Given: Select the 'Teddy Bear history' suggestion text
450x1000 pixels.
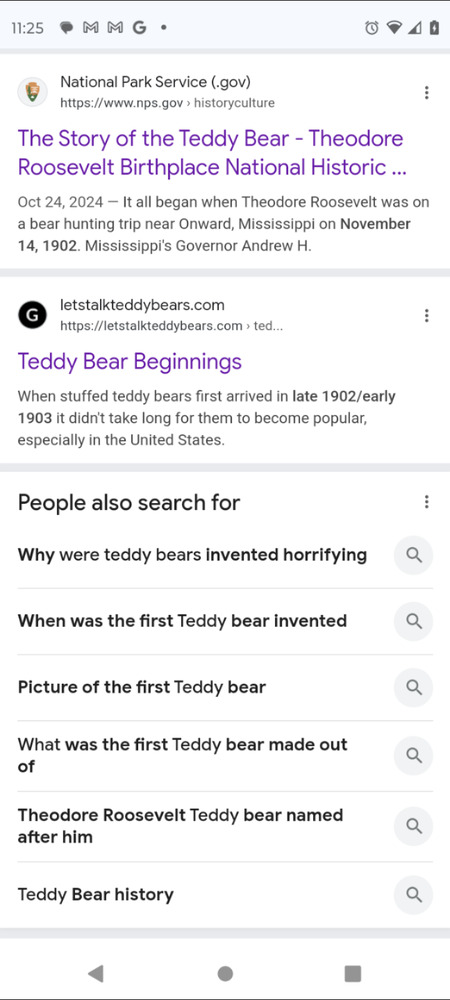Looking at the screenshot, I should (x=96, y=895).
